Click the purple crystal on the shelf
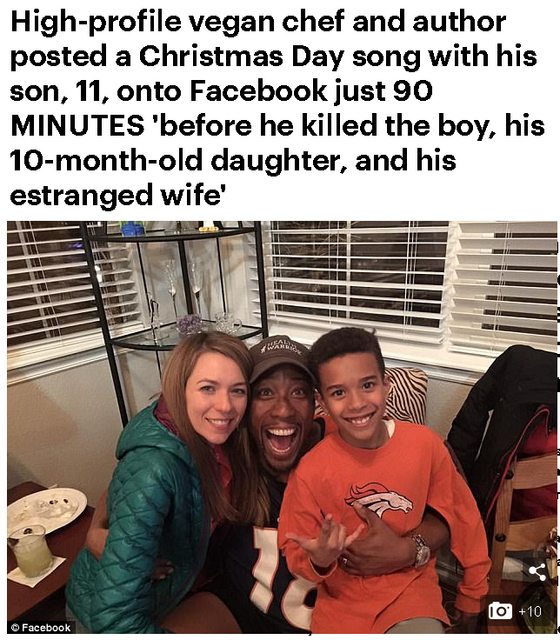 coord(189,324)
